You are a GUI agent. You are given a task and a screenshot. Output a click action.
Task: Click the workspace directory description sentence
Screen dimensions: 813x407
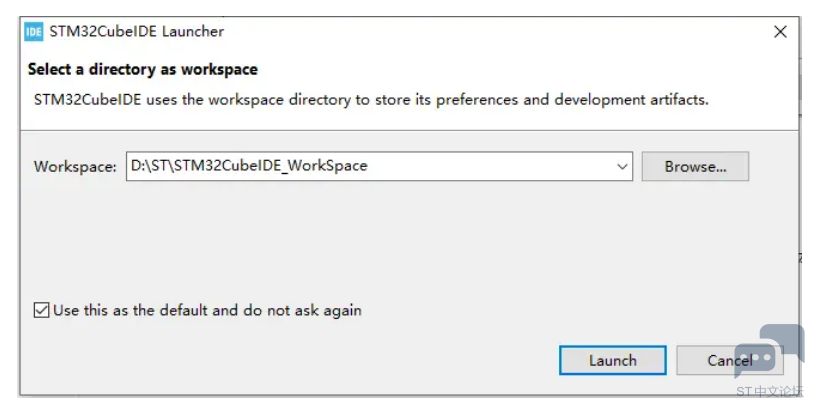coord(371,100)
